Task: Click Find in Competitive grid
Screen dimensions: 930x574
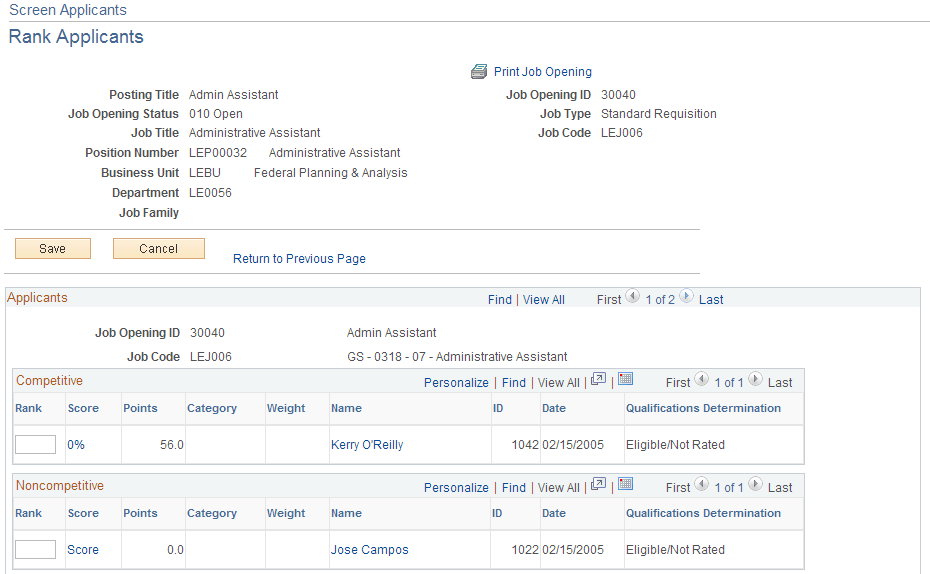Action: coord(514,382)
